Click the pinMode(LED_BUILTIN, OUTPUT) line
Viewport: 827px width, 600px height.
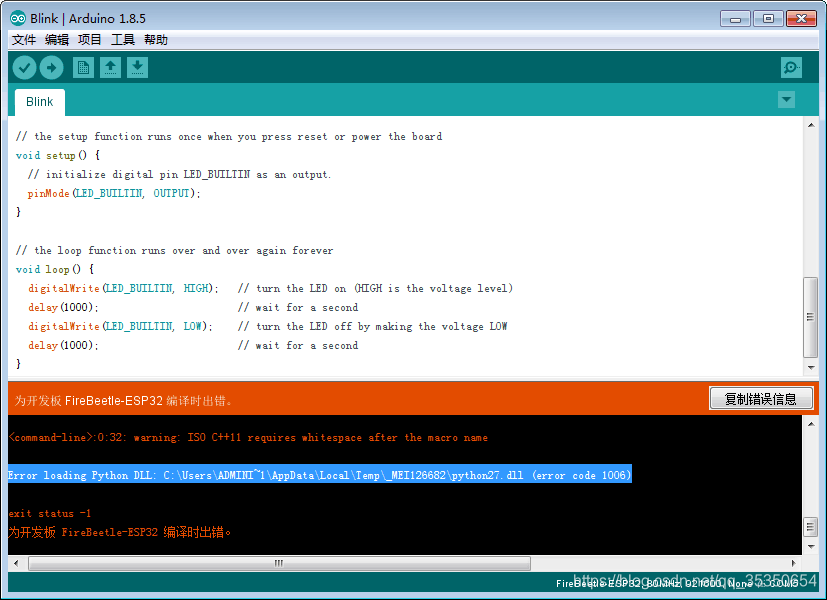(114, 193)
